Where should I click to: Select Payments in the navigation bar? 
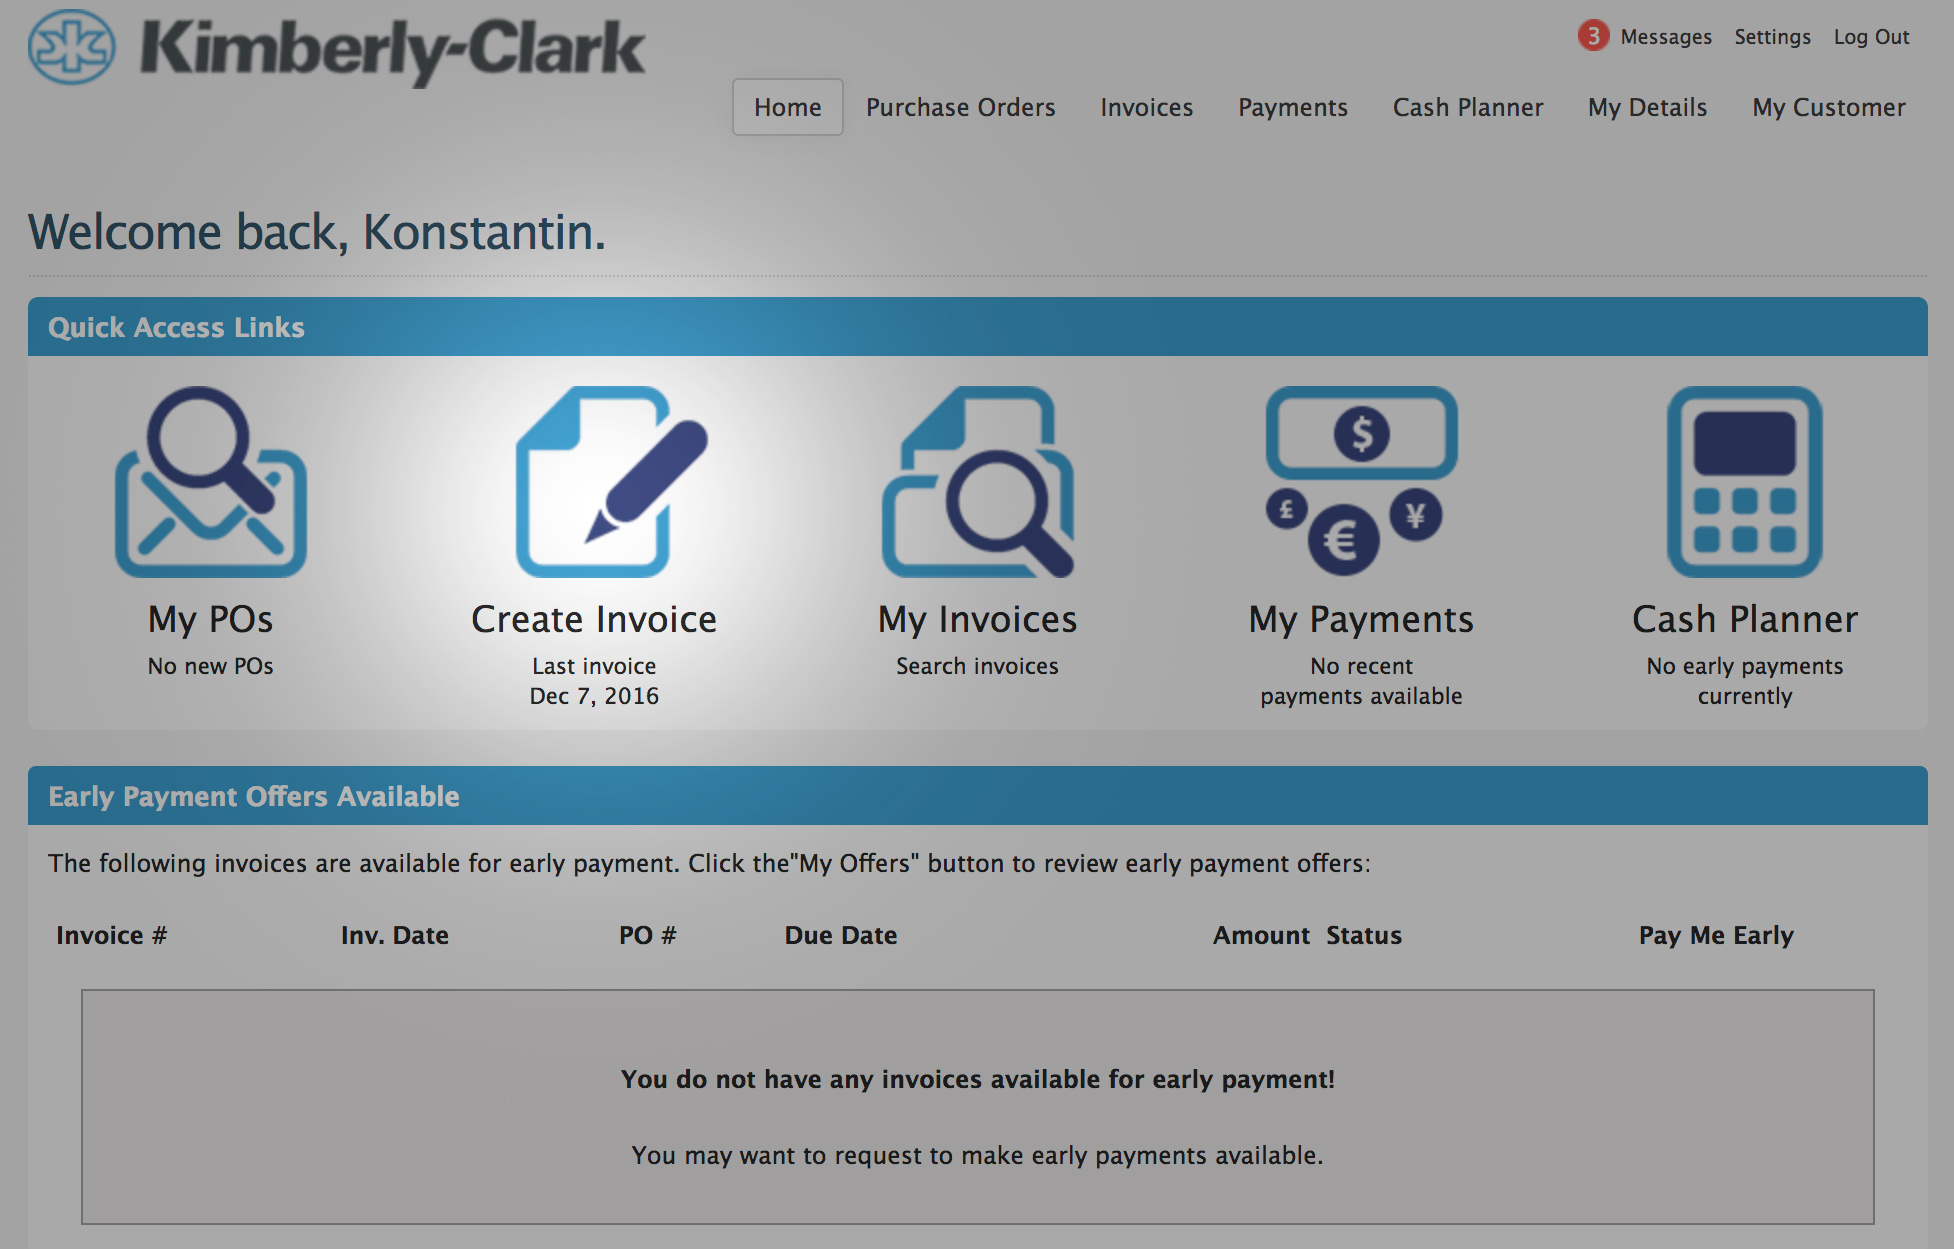pos(1293,107)
